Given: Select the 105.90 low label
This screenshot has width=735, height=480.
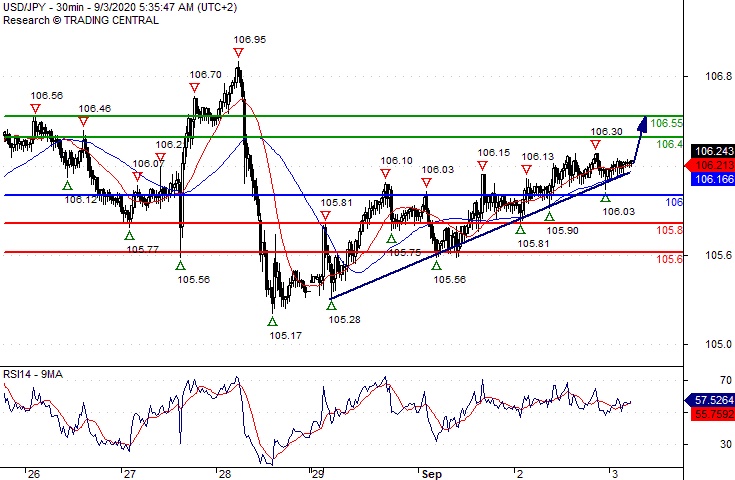Looking at the screenshot, I should (x=562, y=231).
